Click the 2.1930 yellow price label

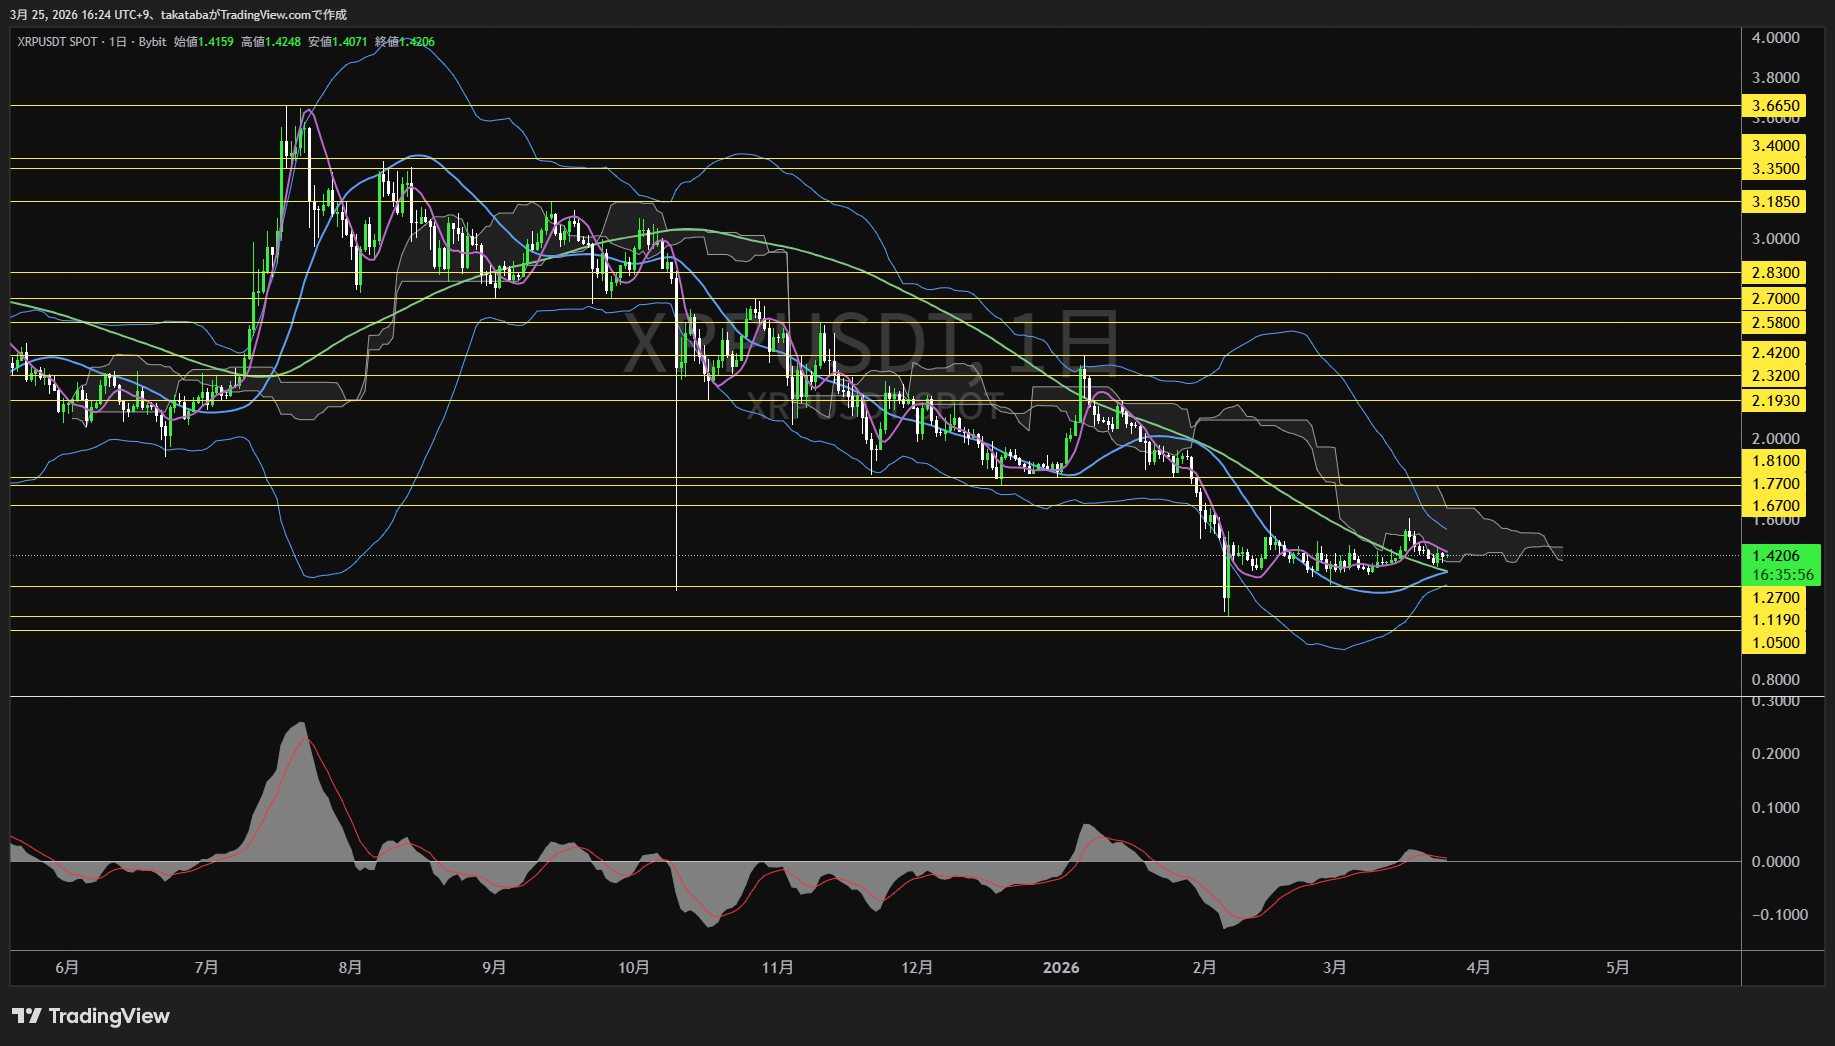coord(1775,401)
